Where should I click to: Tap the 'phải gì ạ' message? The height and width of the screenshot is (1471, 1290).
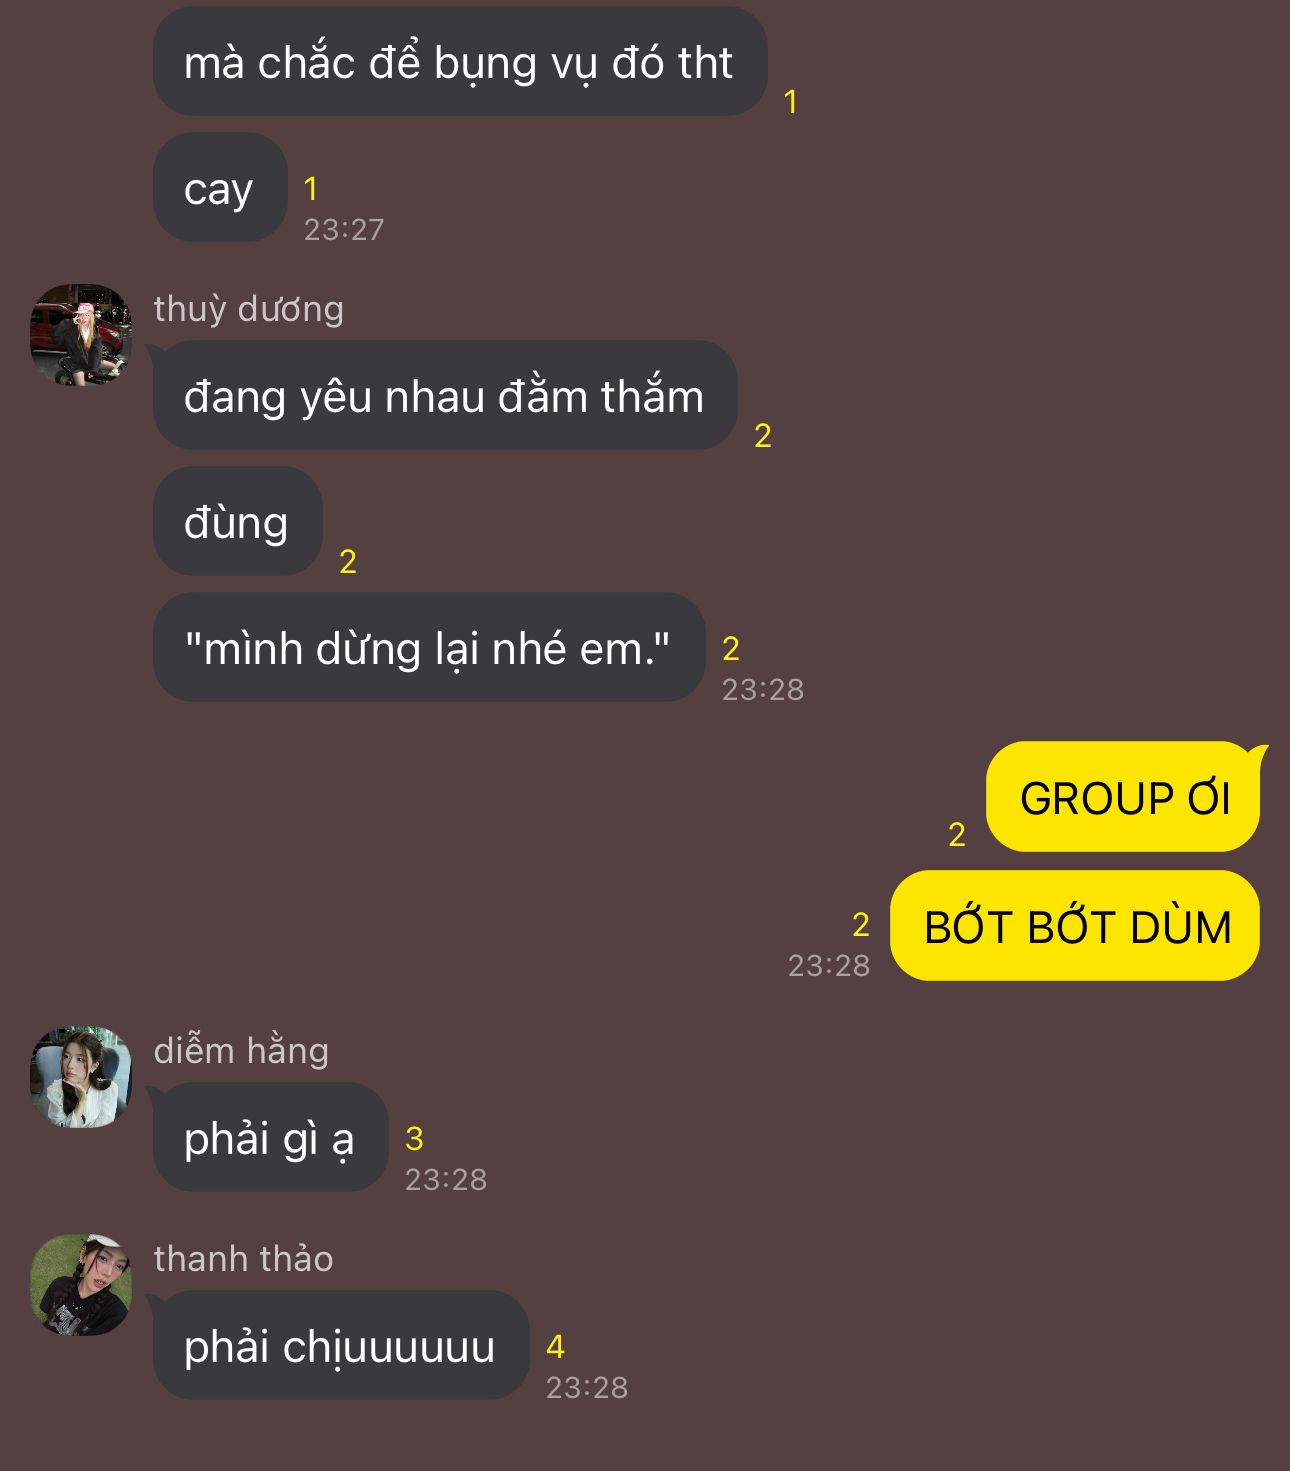[270, 1137]
